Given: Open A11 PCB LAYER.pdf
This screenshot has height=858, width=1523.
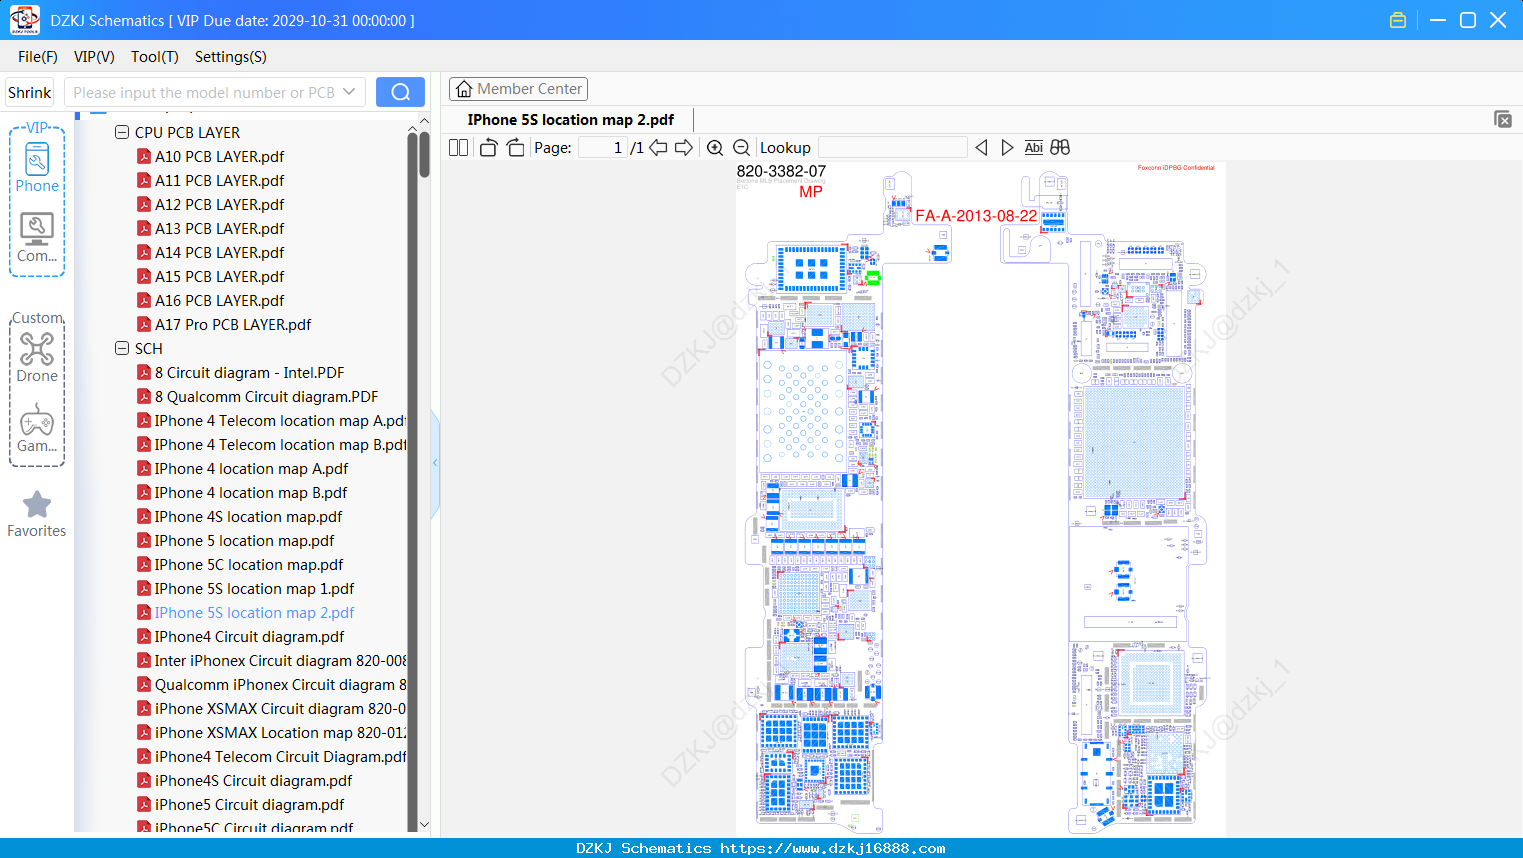Looking at the screenshot, I should [x=219, y=180].
